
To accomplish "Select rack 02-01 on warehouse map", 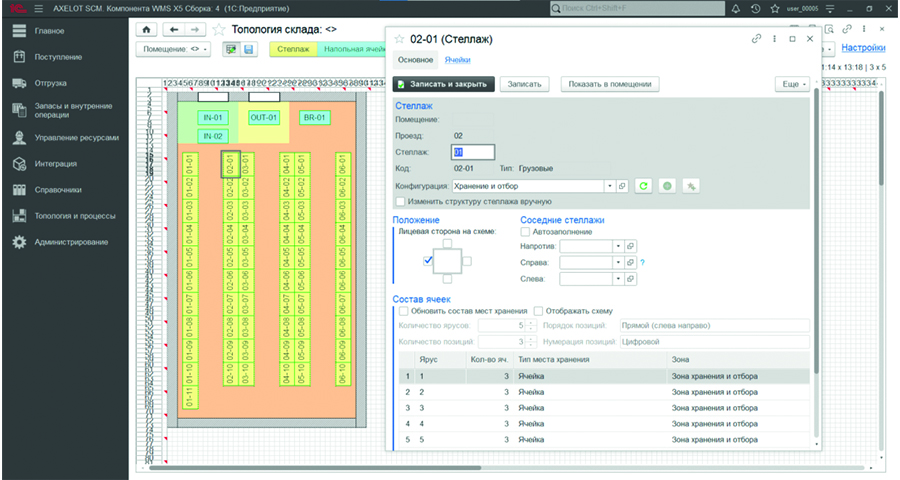I will click(x=230, y=164).
